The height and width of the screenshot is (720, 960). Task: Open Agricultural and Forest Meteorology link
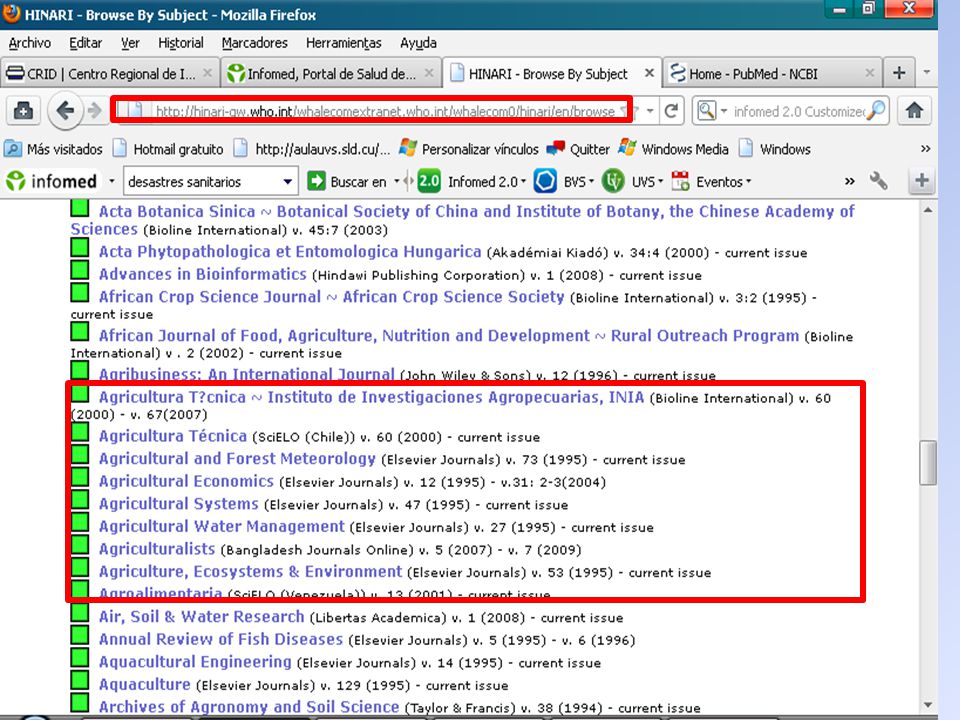tap(238, 459)
